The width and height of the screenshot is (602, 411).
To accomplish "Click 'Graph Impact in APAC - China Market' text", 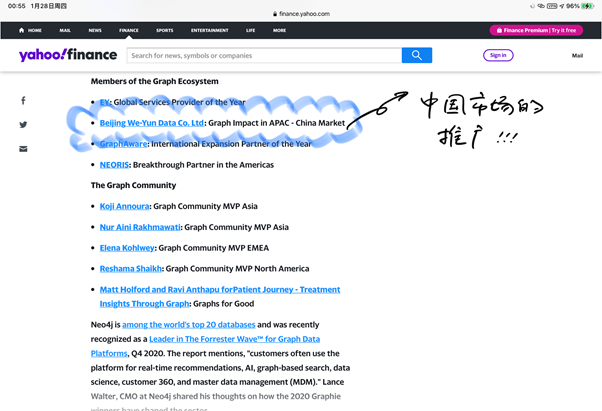I will point(276,123).
